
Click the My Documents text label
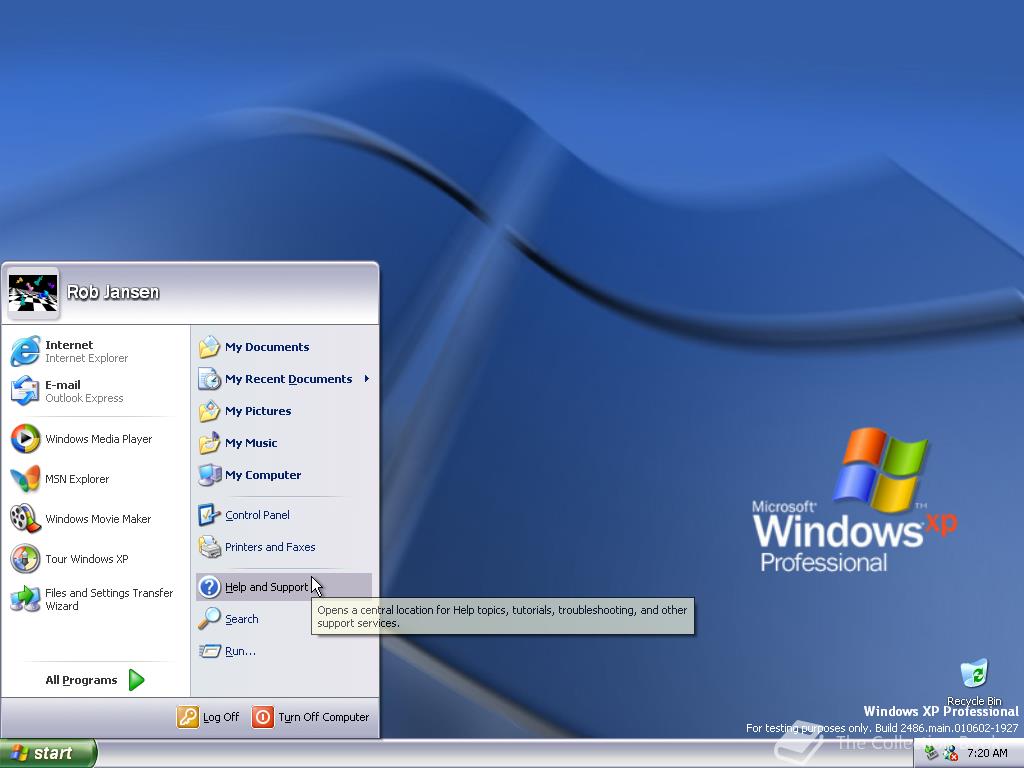pos(267,347)
